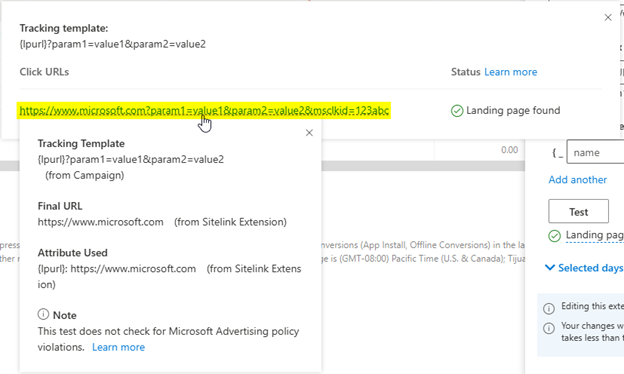Close the tracking template test dialog
Screen dimensions: 624x374
608,18
